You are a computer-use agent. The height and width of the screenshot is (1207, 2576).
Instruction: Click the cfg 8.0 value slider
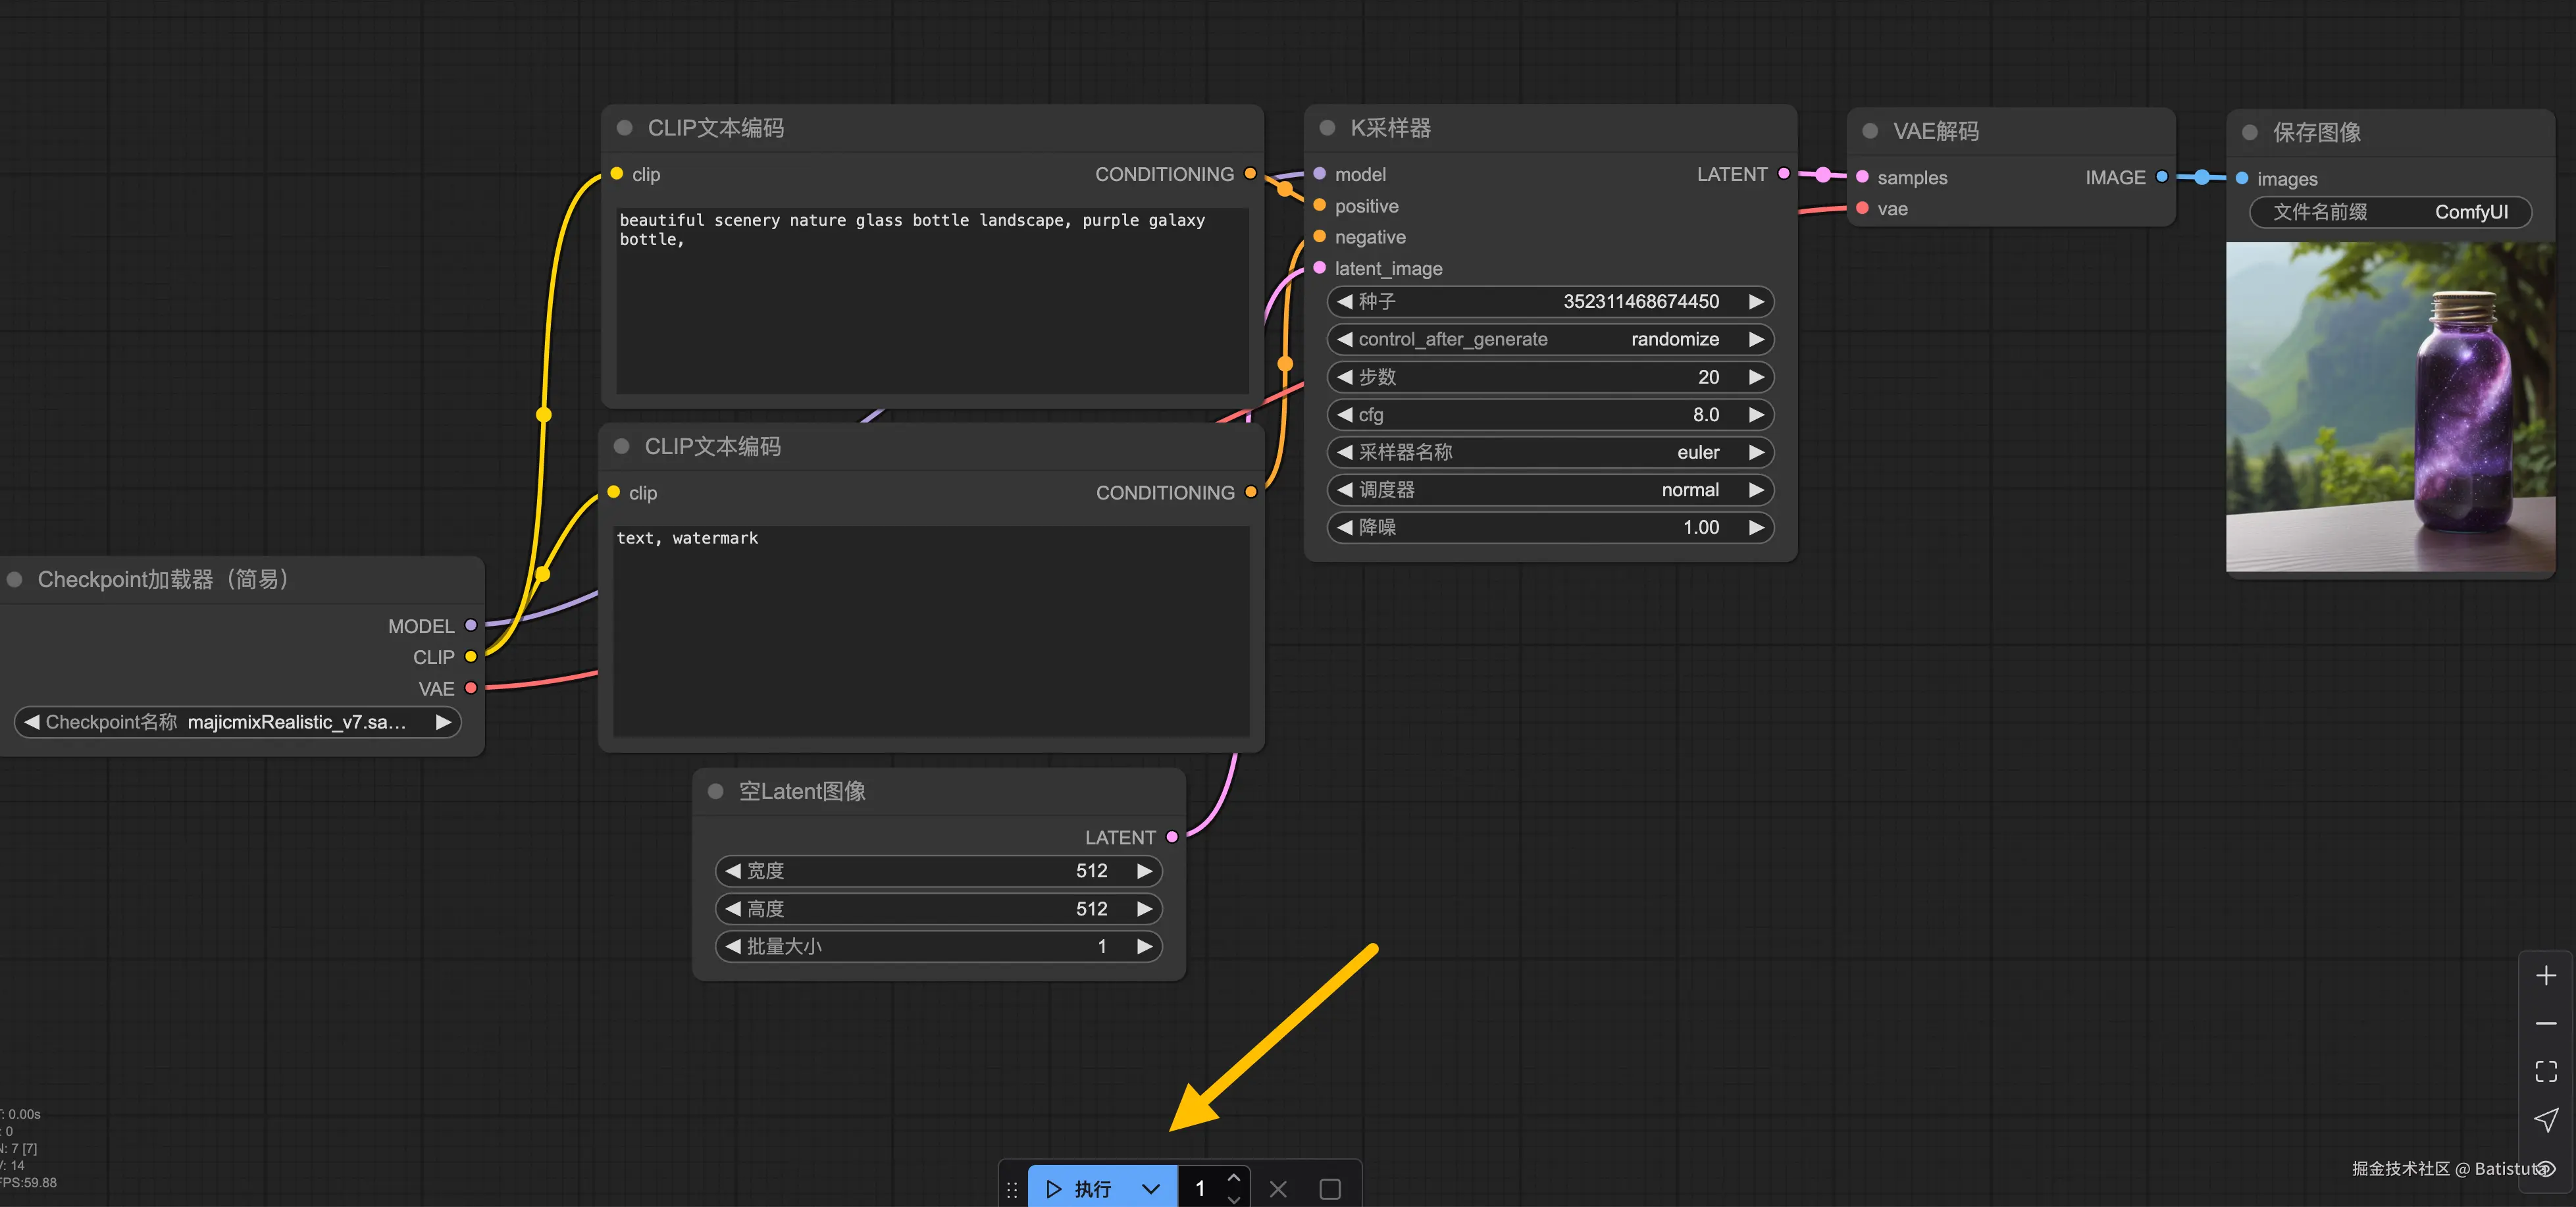coord(1549,414)
